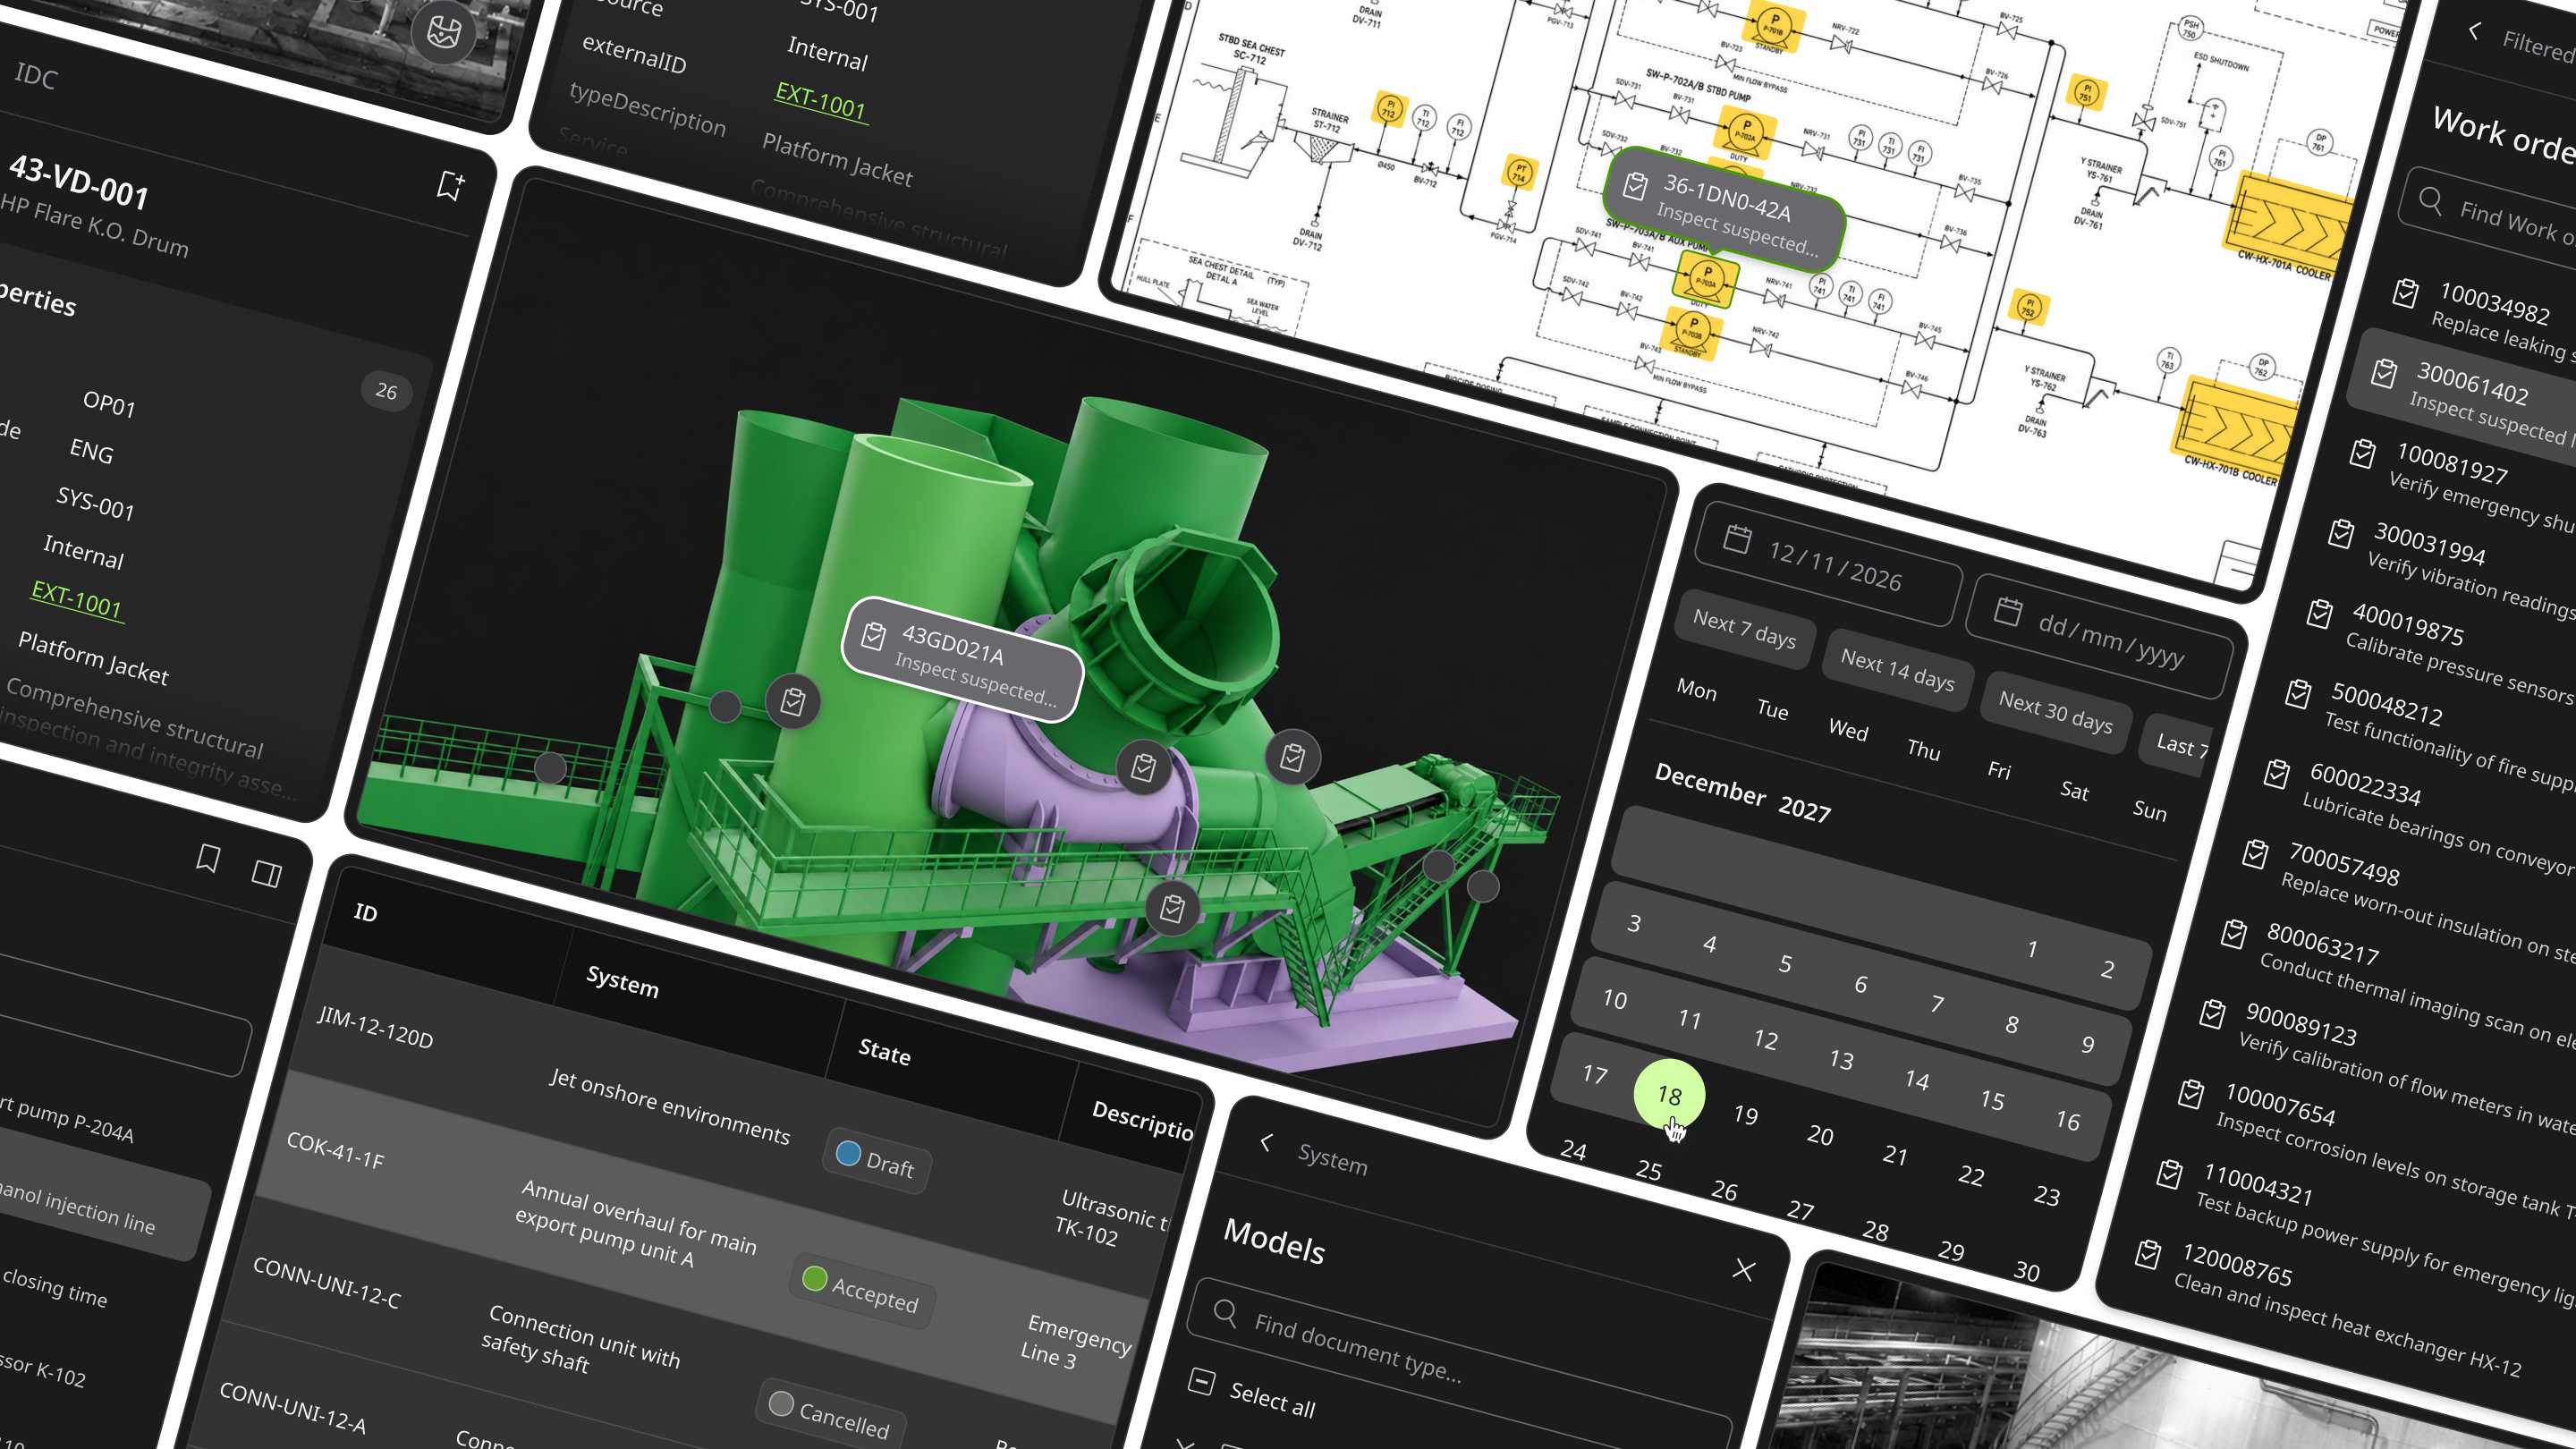The image size is (2576, 1449).
Task: Click clipboard marker right of purple pipe
Action: click(x=1292, y=758)
